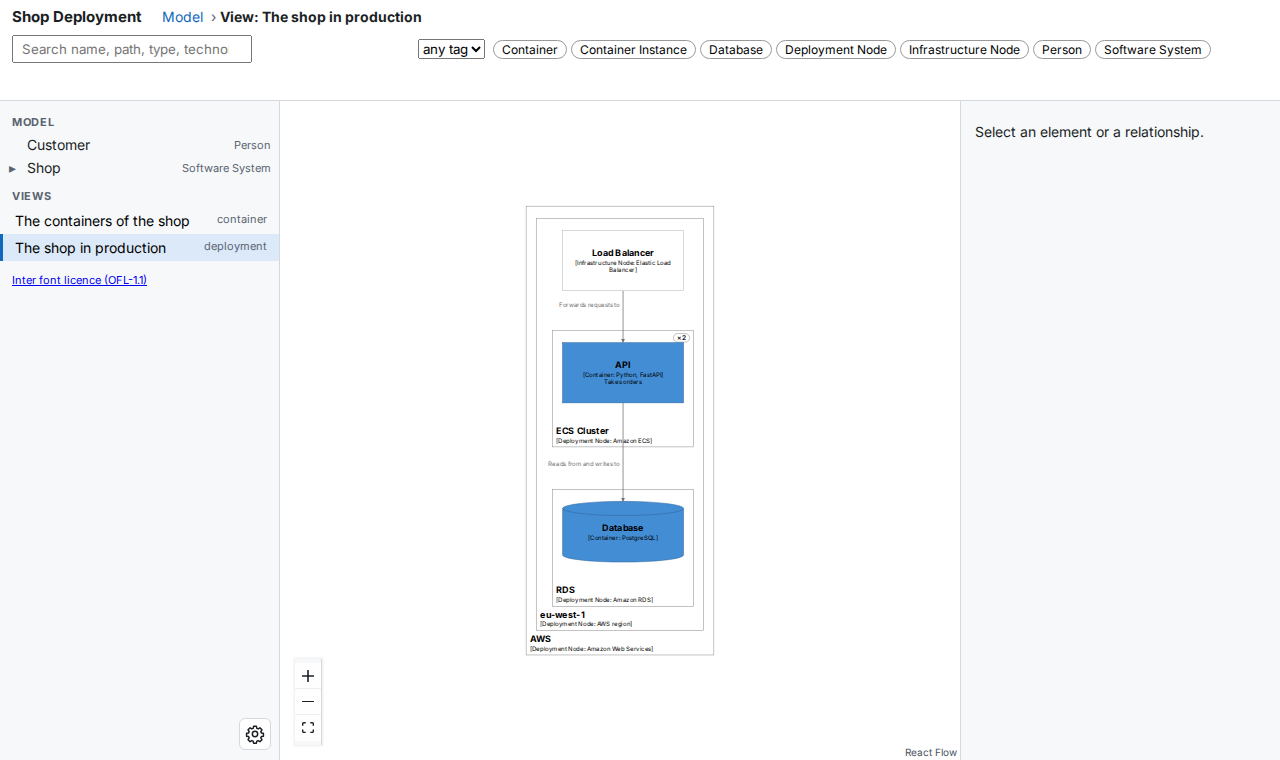Open 'The containers of the shop' view
The image size is (1280, 760).
[140, 221]
